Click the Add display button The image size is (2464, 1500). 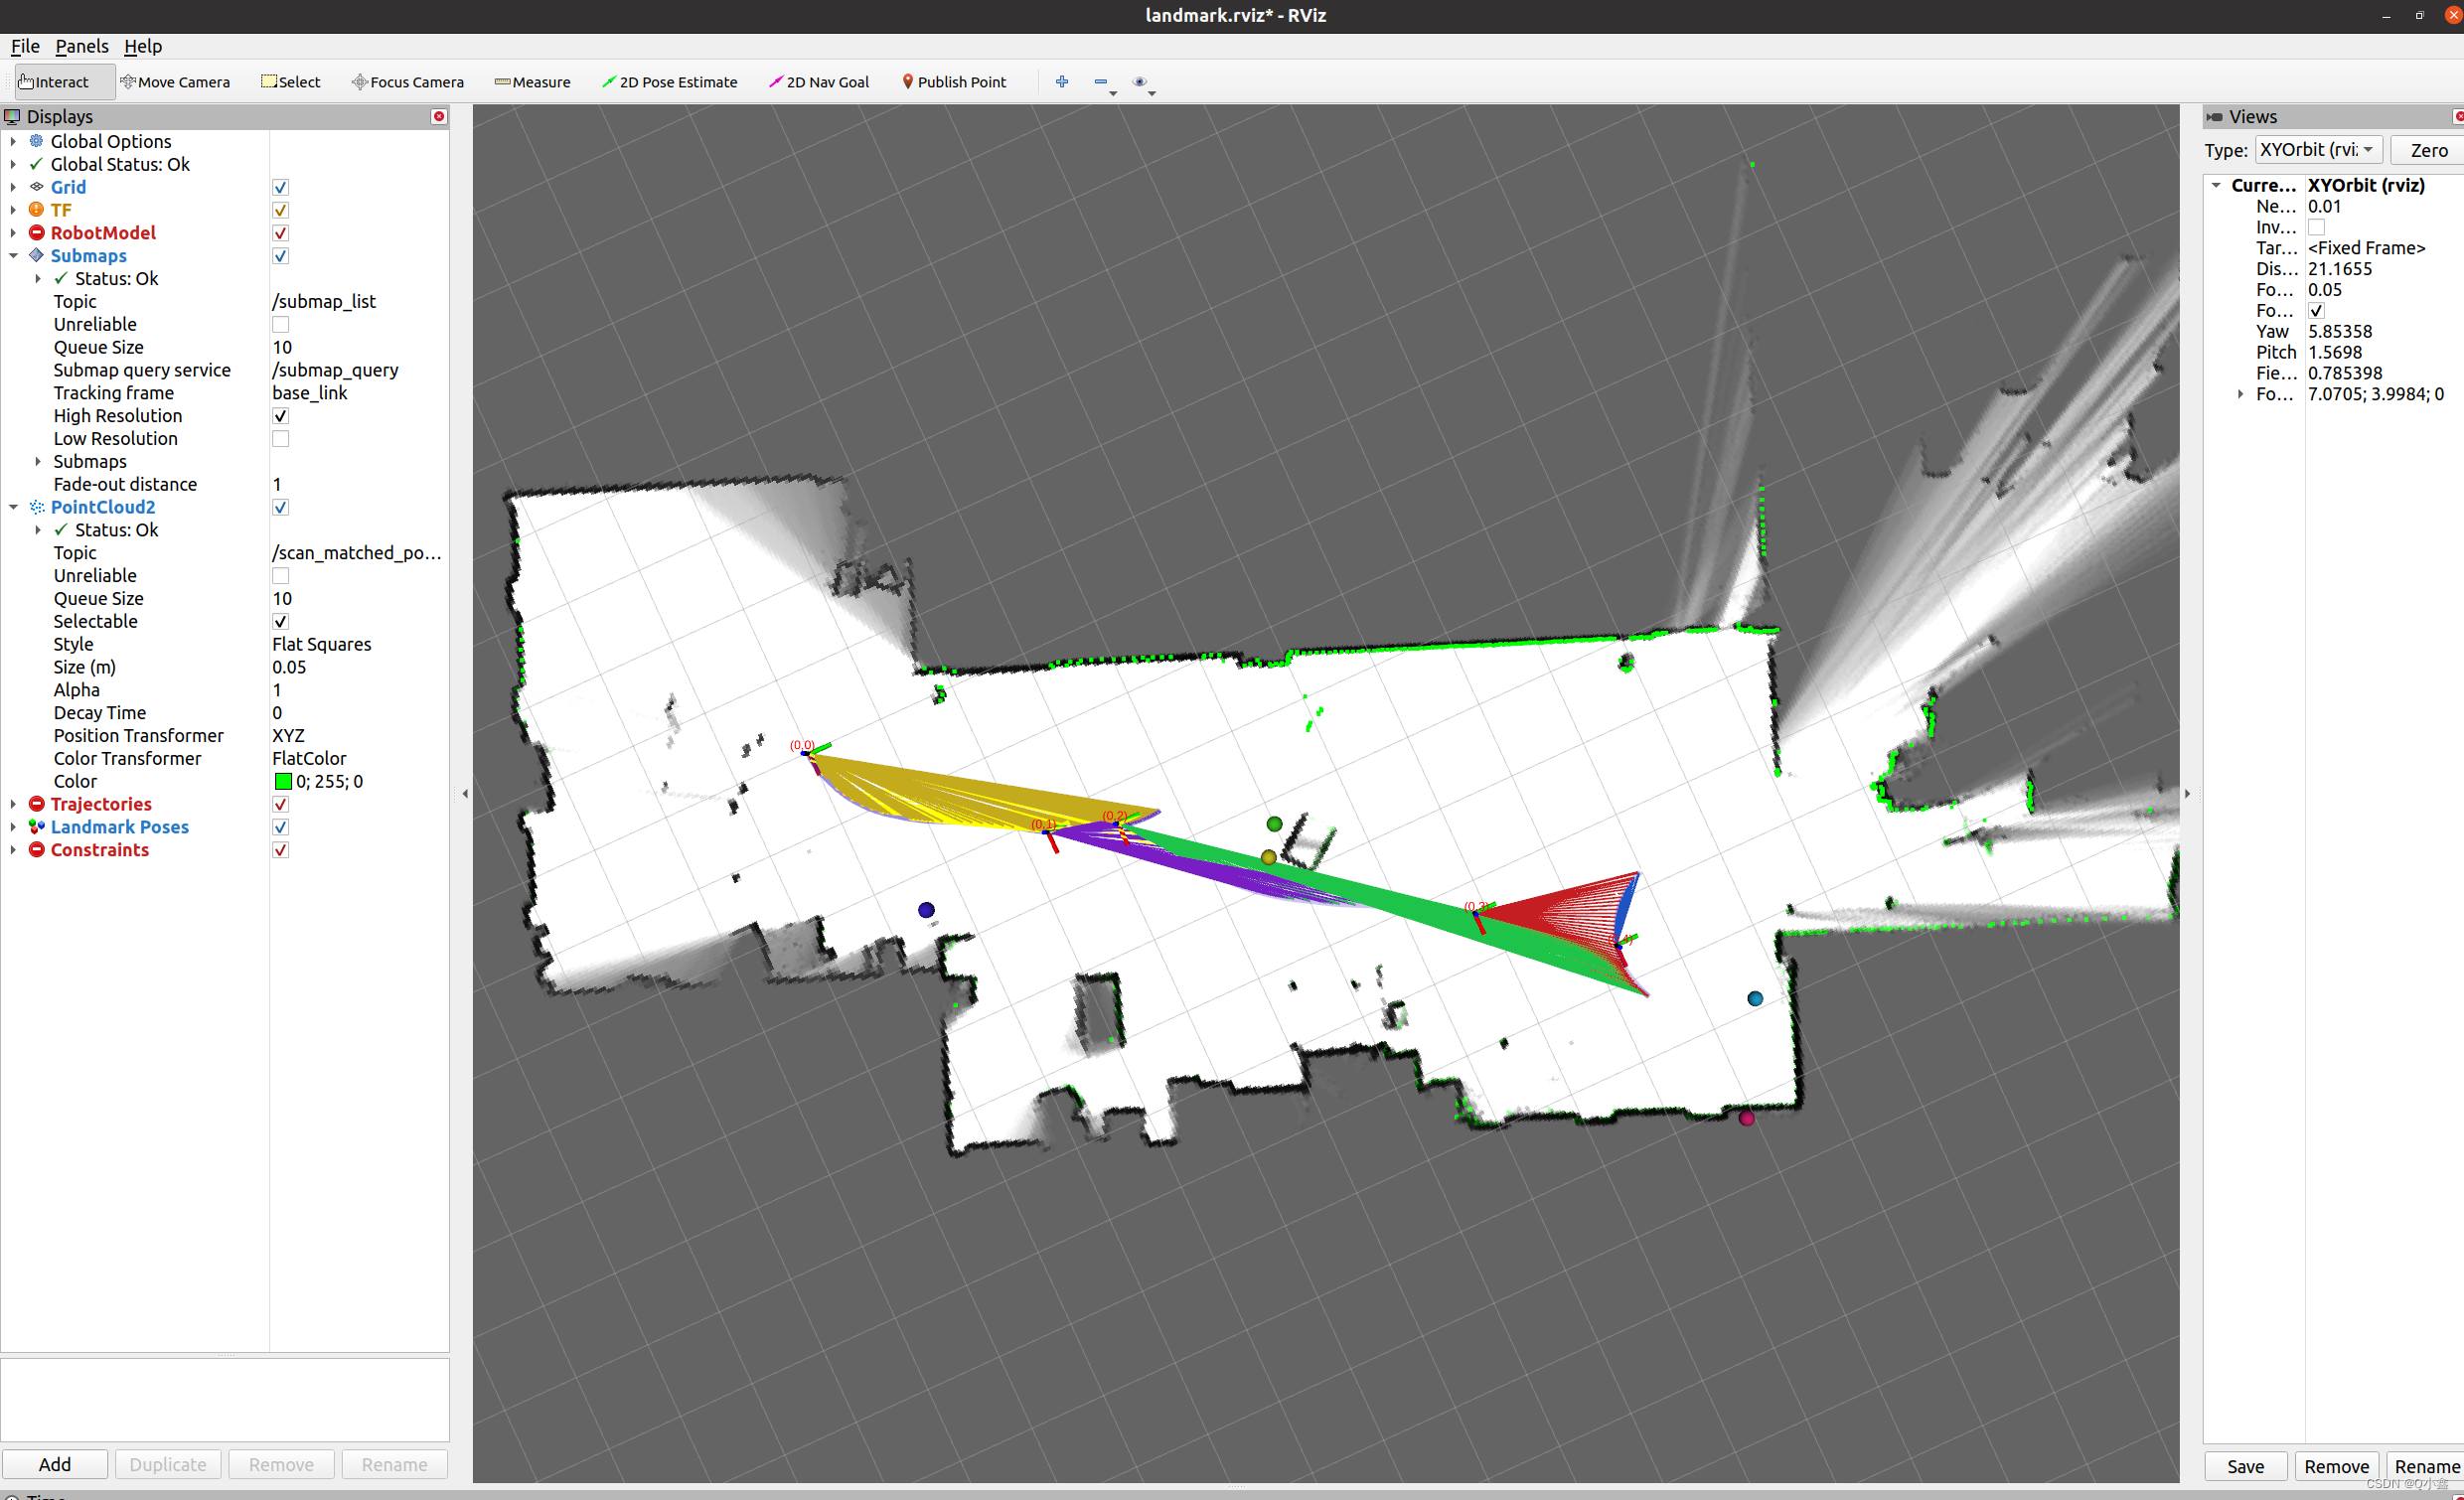(x=54, y=1464)
